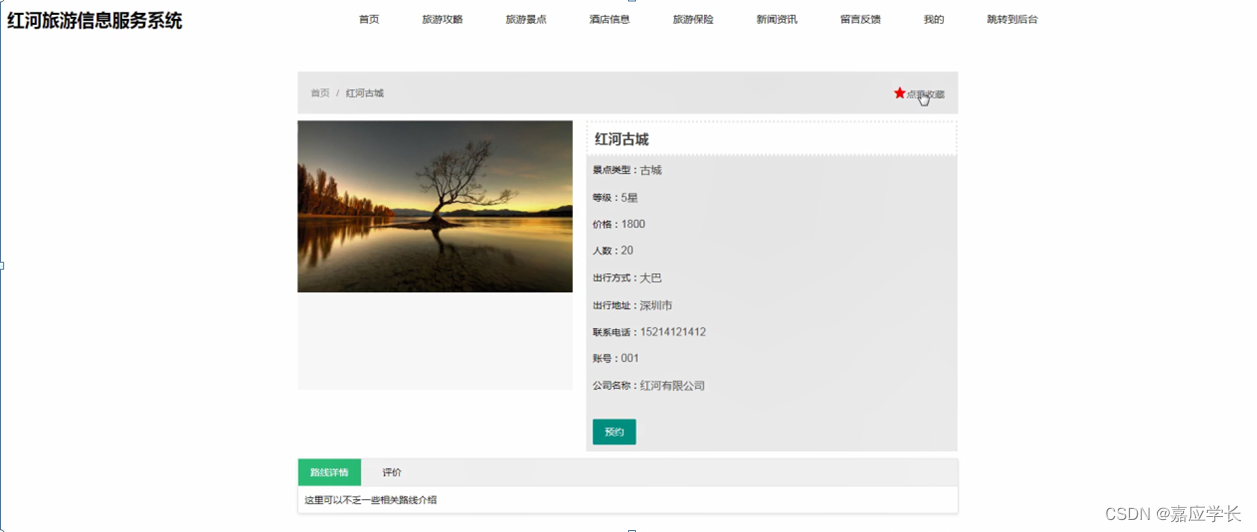
Task: Select the 账号：001 text
Action: [x=616, y=358]
